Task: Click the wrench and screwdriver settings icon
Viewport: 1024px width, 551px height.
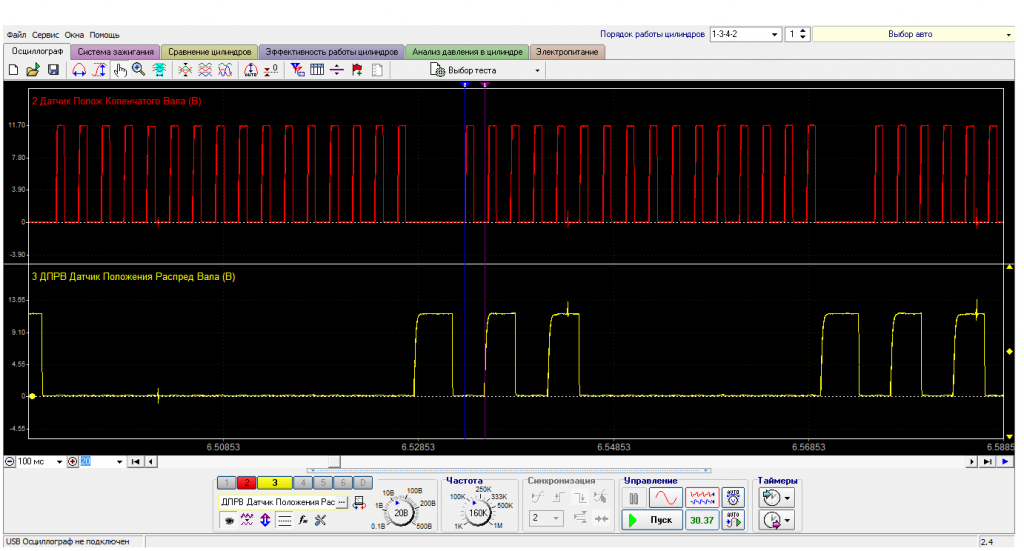Action: coord(321,520)
